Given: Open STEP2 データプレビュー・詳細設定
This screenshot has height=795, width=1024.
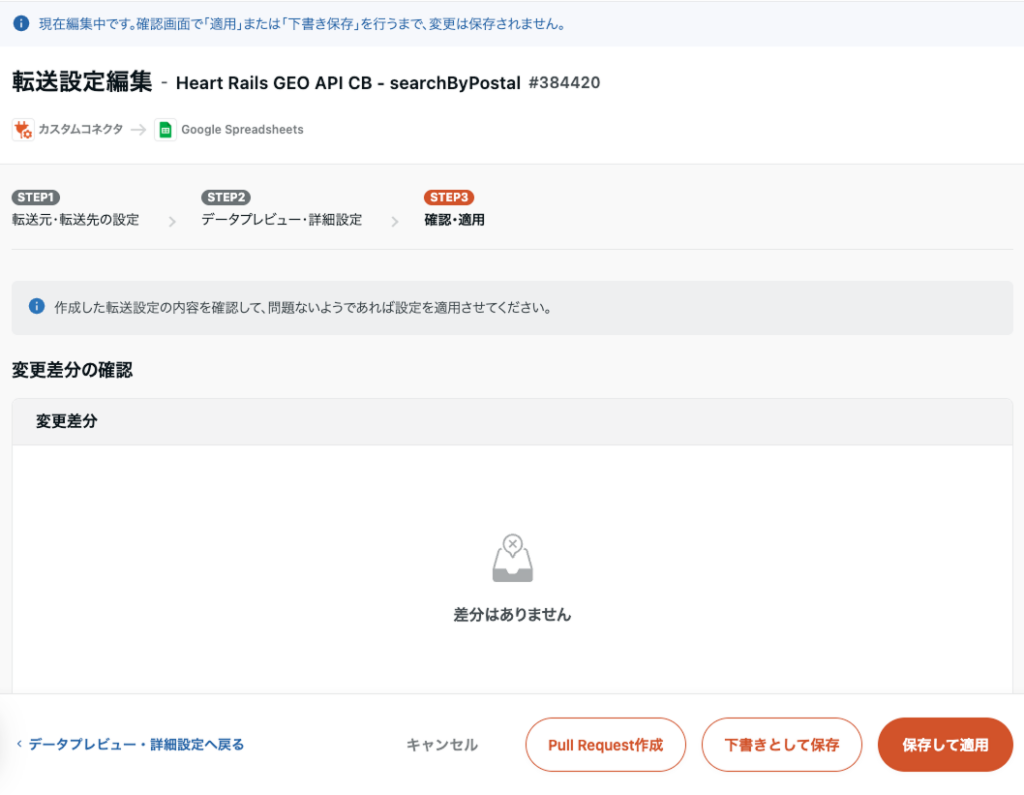Looking at the screenshot, I should pos(281,220).
